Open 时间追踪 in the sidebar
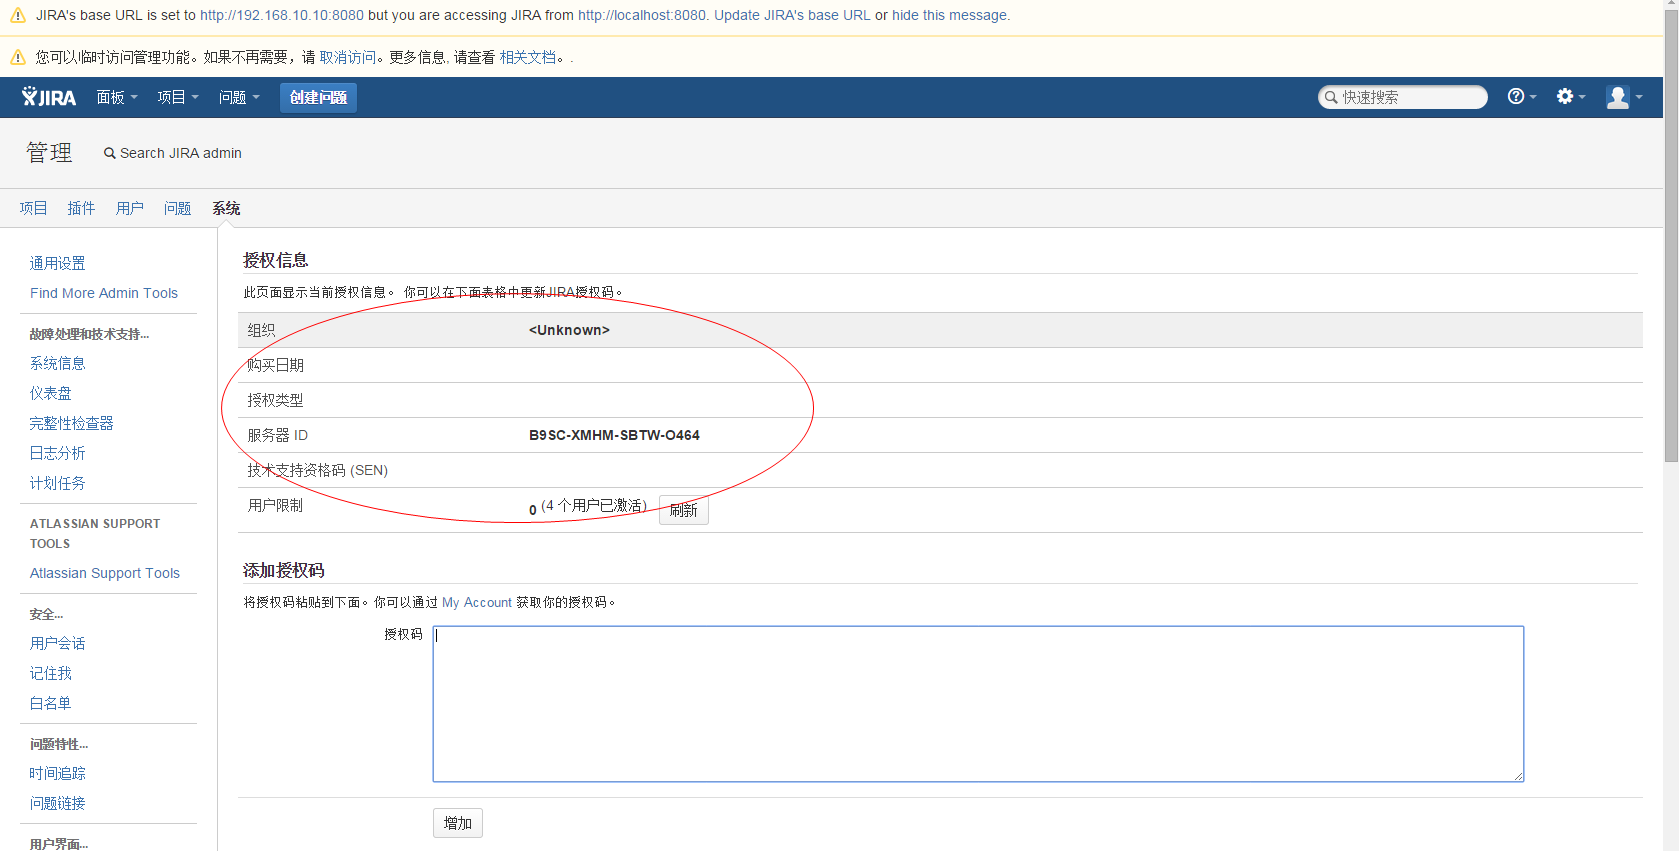Screen dimensions: 1679x851 click(57, 773)
